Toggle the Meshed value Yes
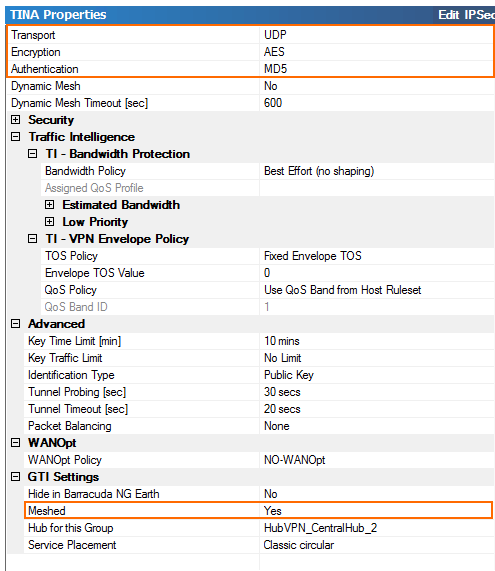This screenshot has width=495, height=571. (x=376, y=511)
